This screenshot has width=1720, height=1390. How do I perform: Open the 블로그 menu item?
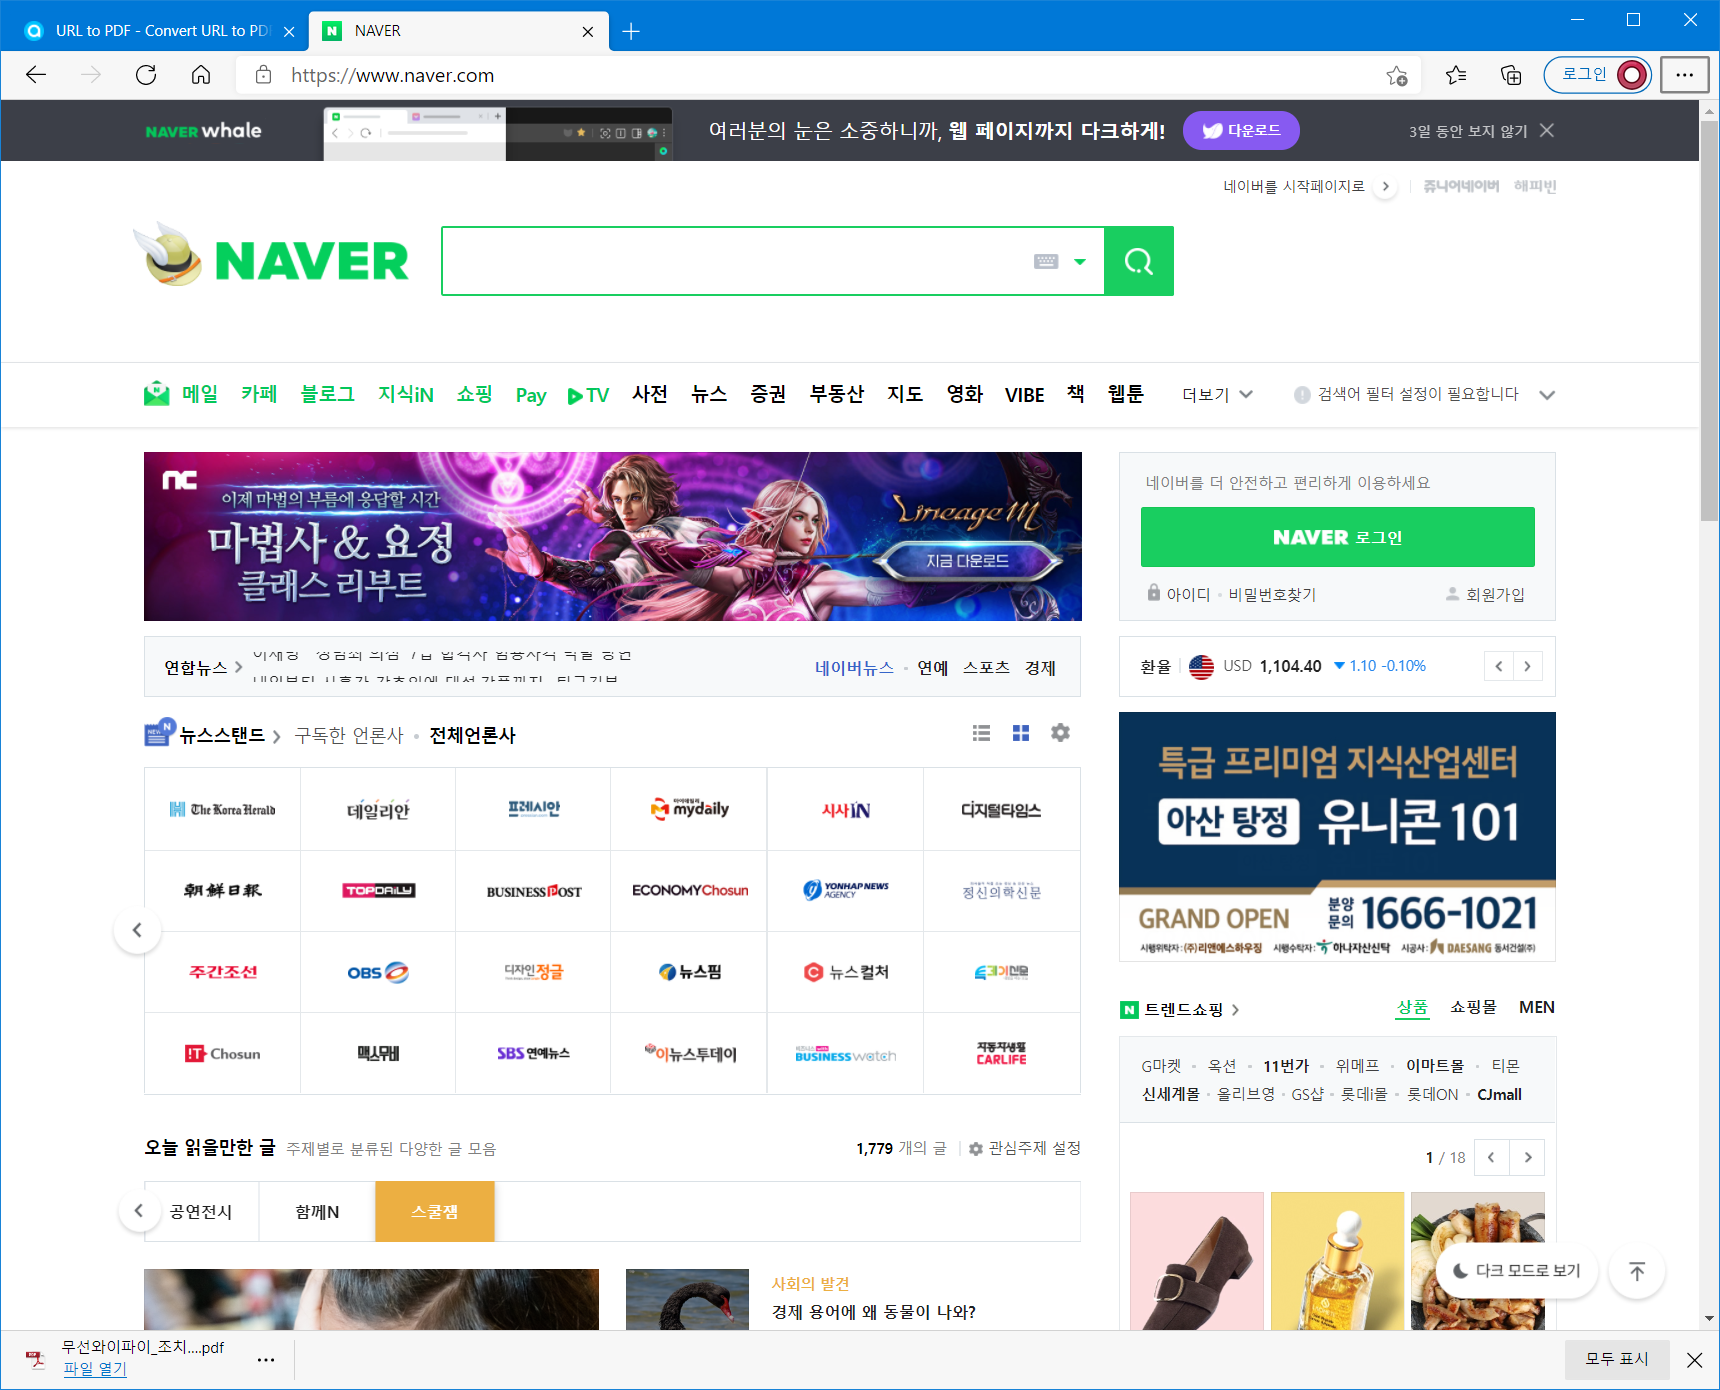pos(328,394)
